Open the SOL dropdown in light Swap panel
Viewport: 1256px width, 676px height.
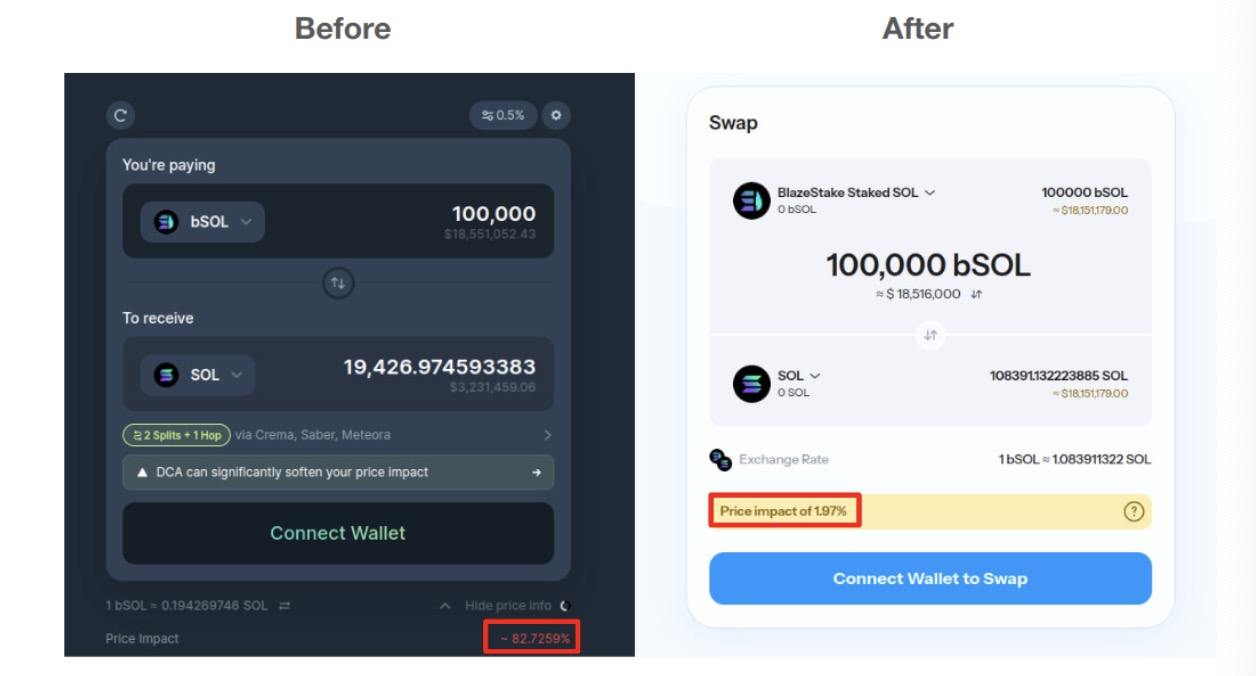click(814, 376)
